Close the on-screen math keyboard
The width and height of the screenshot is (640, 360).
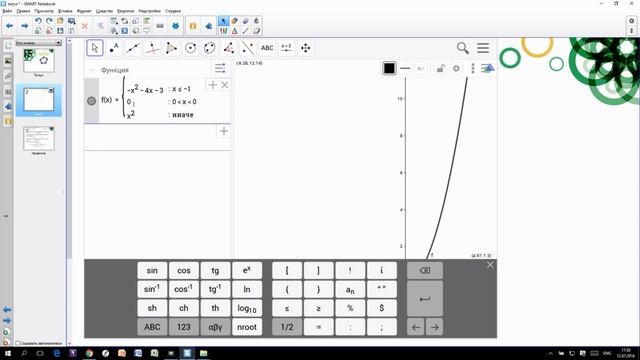click(490, 265)
